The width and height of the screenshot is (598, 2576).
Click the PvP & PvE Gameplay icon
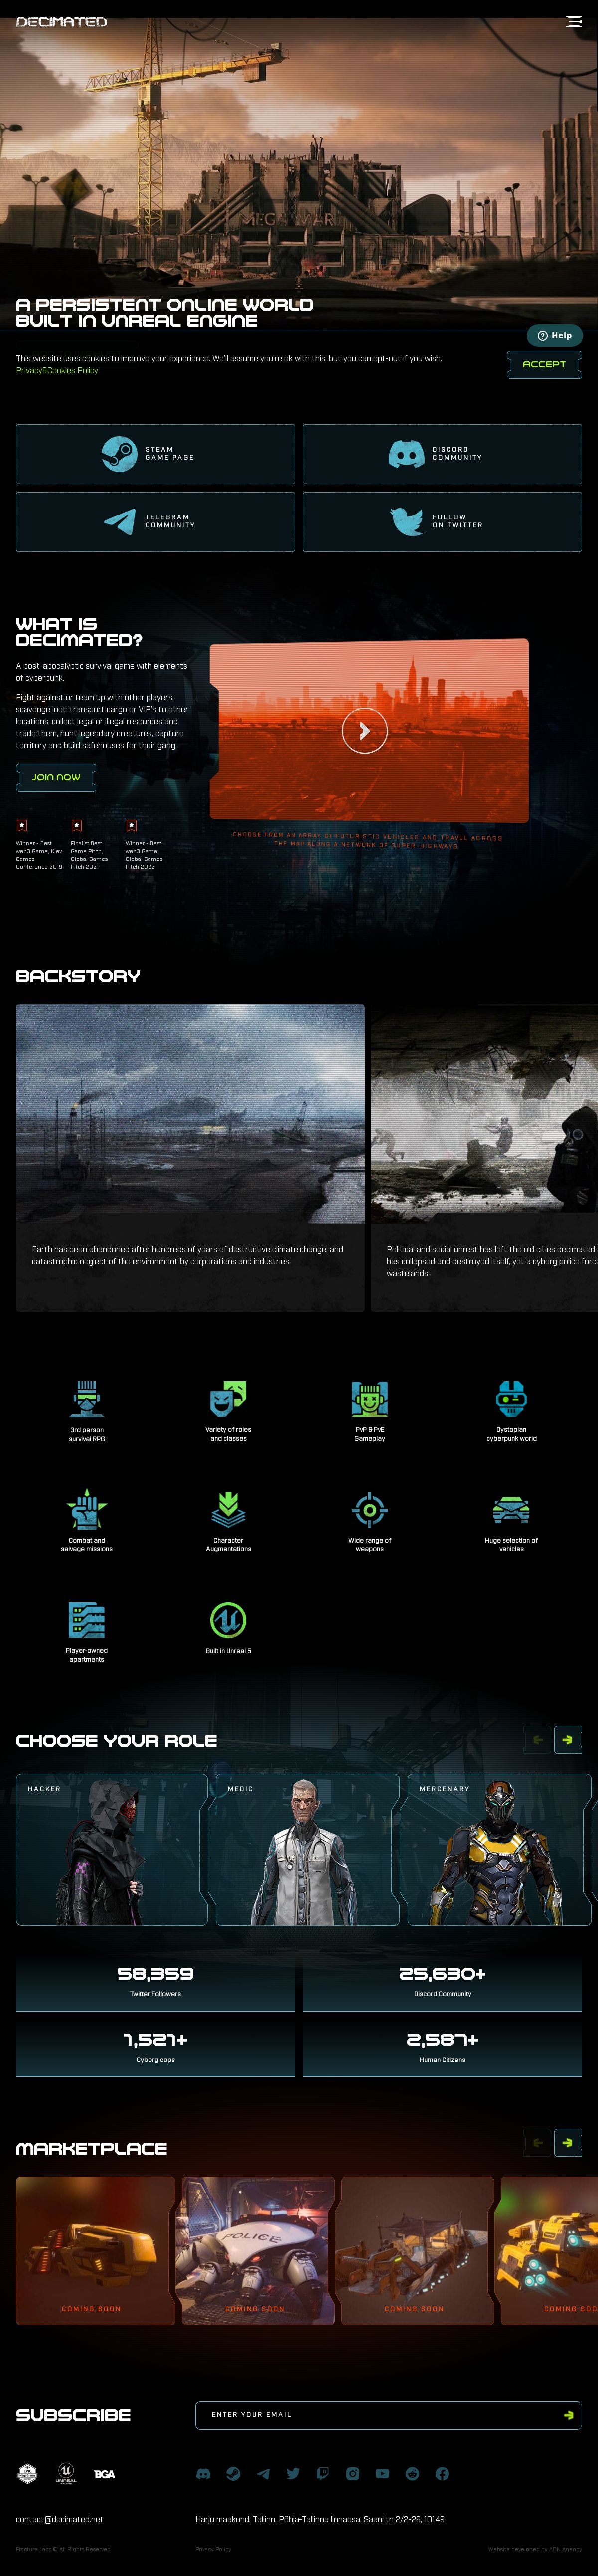point(370,1399)
